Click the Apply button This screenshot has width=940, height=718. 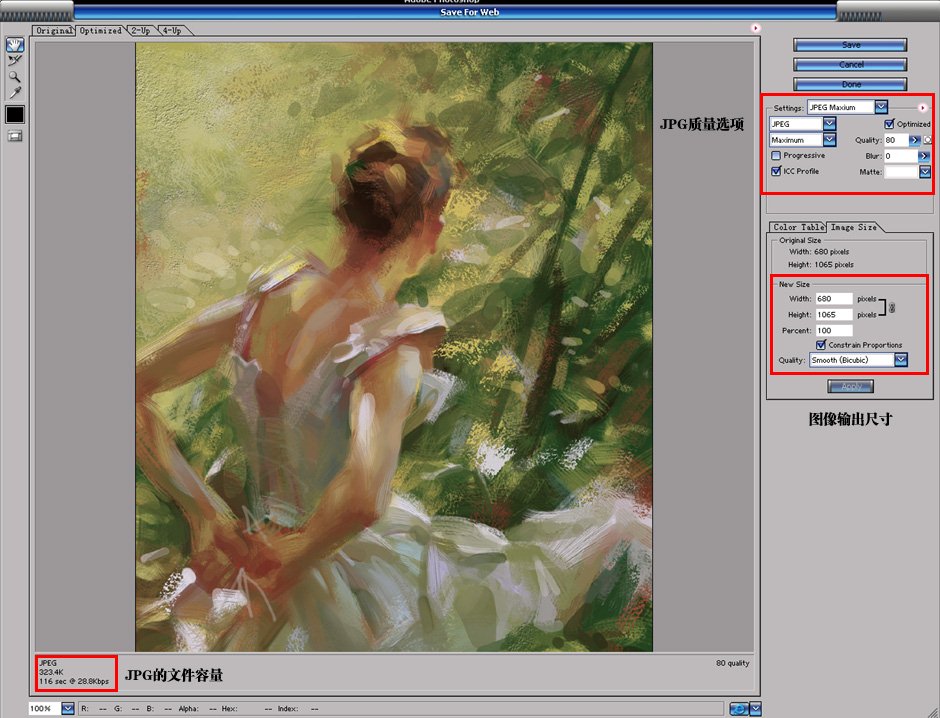(x=851, y=387)
